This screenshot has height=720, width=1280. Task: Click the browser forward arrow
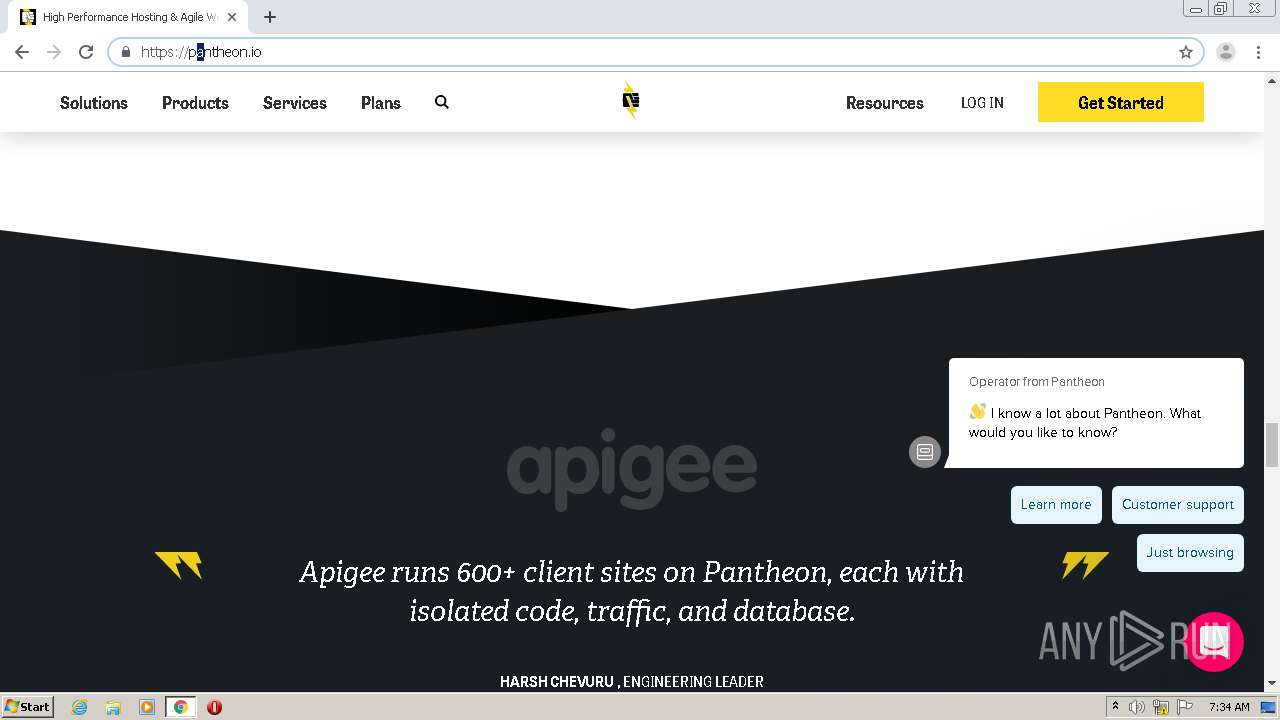tap(54, 52)
